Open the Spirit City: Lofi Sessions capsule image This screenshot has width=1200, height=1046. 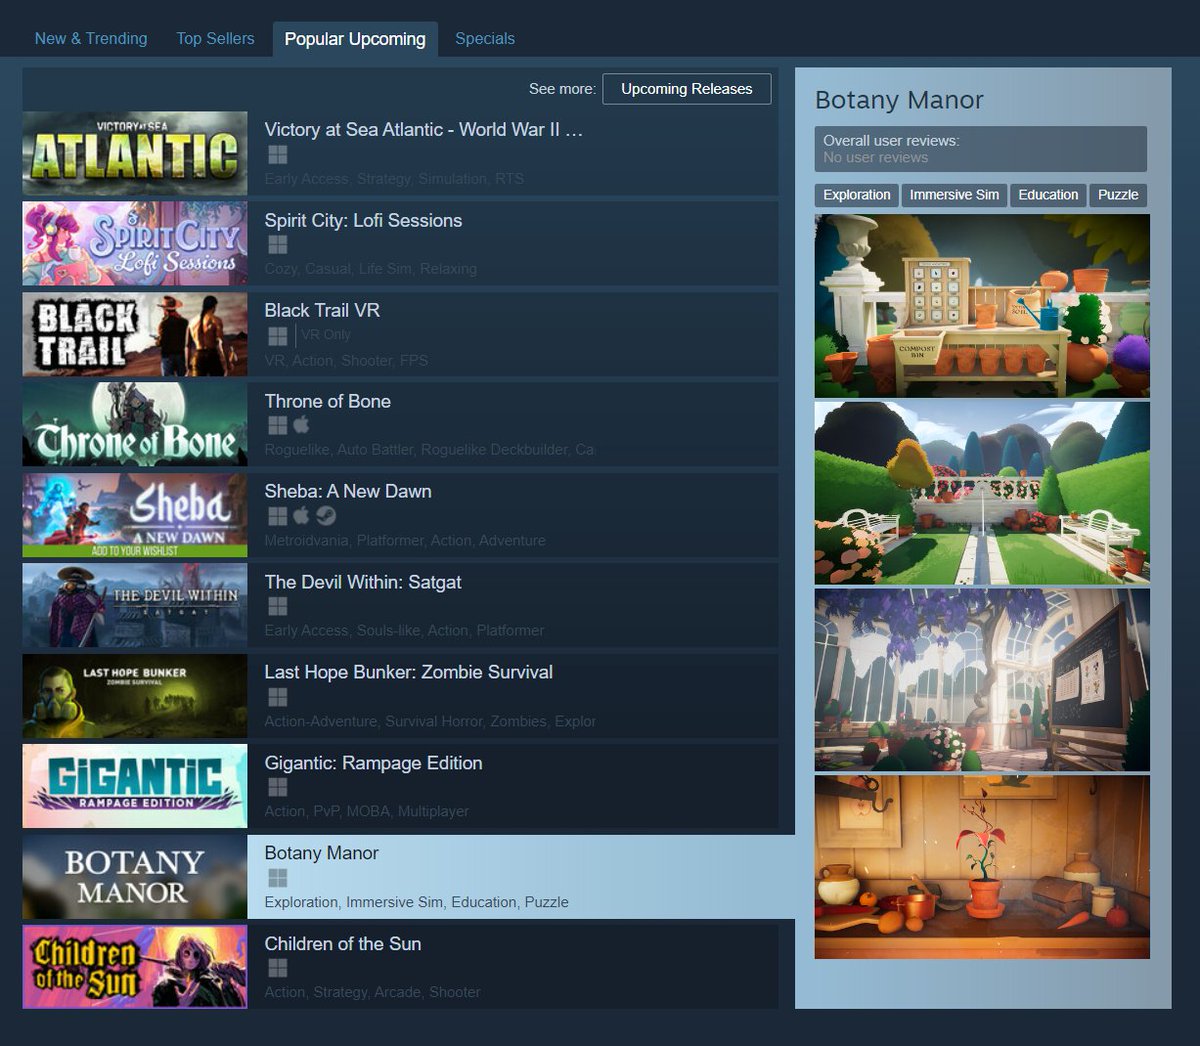click(135, 243)
